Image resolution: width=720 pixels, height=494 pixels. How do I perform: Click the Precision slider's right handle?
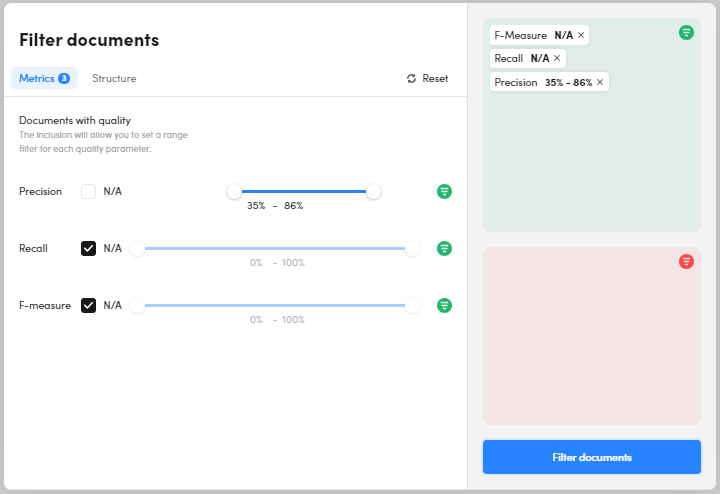(373, 191)
